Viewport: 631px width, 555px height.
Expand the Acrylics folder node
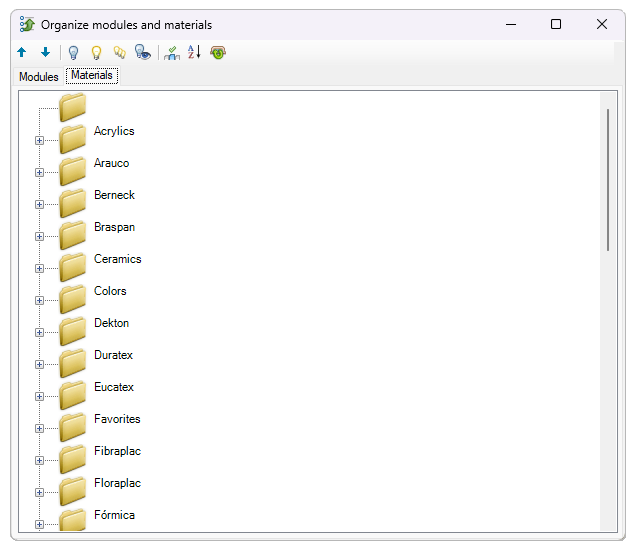[x=40, y=140]
